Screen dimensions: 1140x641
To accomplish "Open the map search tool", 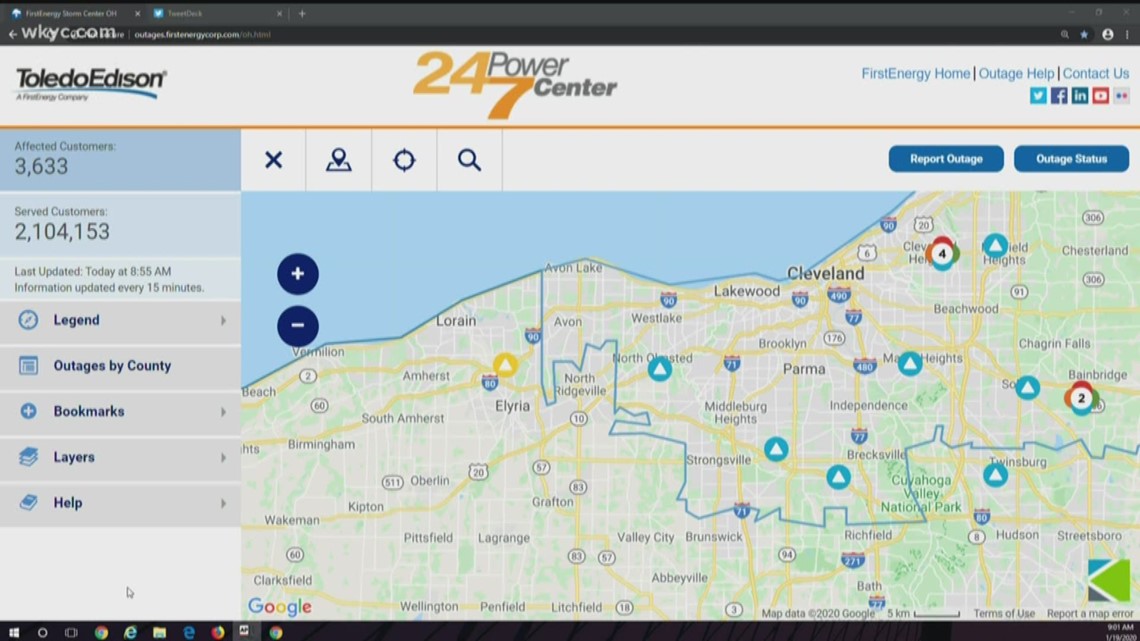I will 468,160.
